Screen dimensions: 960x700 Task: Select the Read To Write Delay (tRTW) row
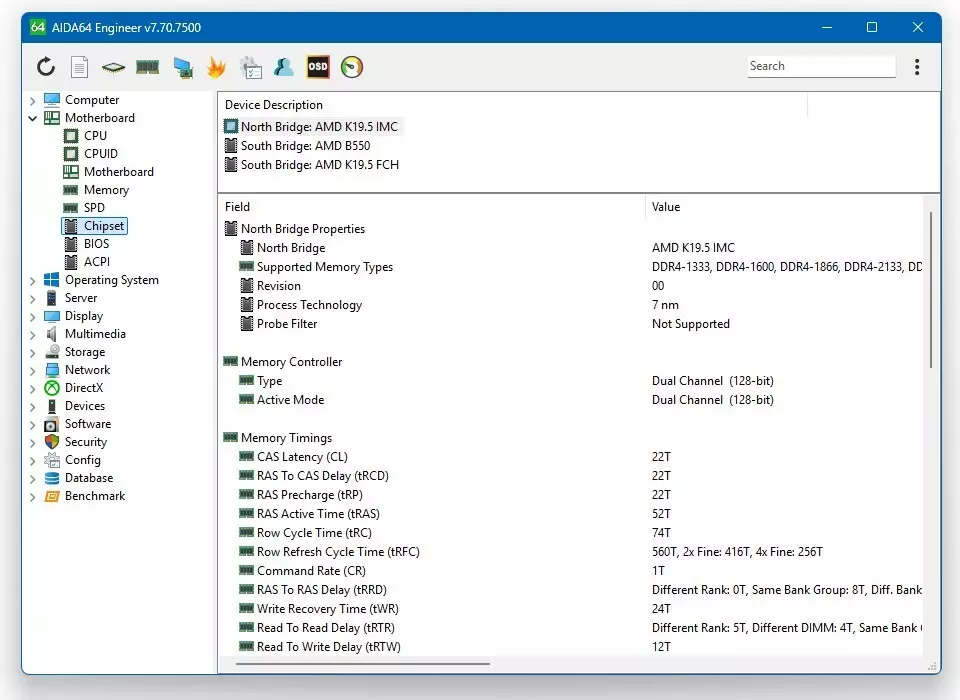pyautogui.click(x=572, y=647)
